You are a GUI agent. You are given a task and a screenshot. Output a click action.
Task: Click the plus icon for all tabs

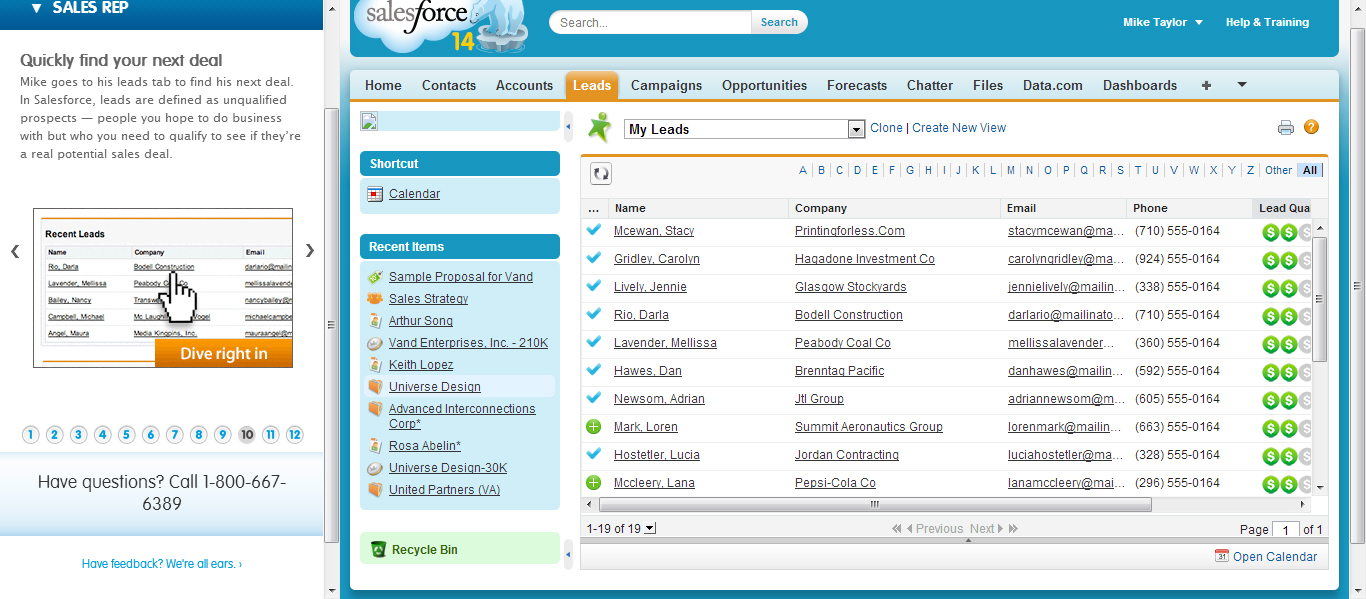[1206, 85]
